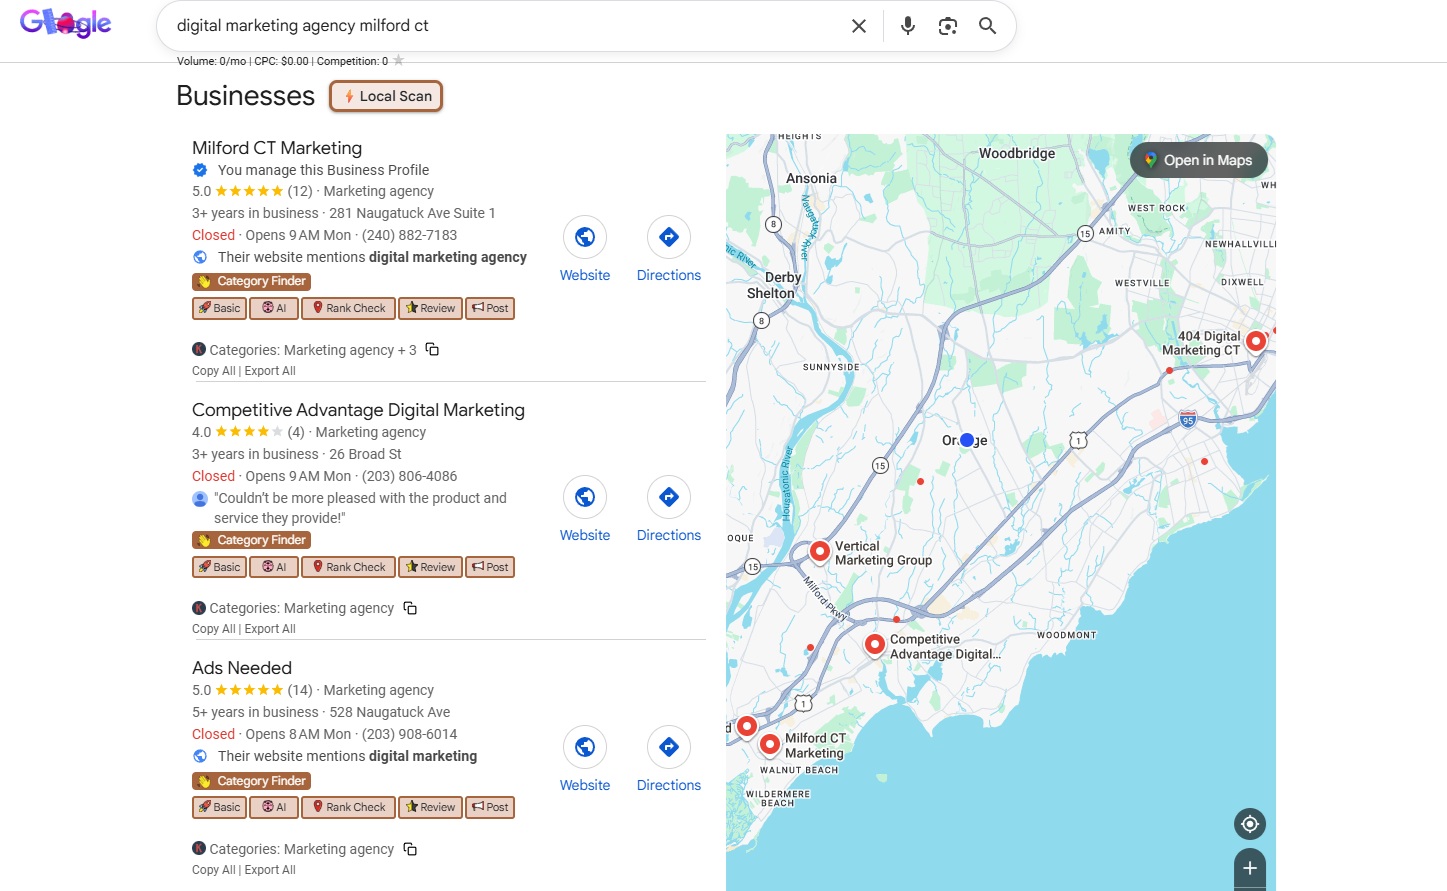The image size is (1447, 891).
Task: Click in the search query input field
Action: pos(505,26)
